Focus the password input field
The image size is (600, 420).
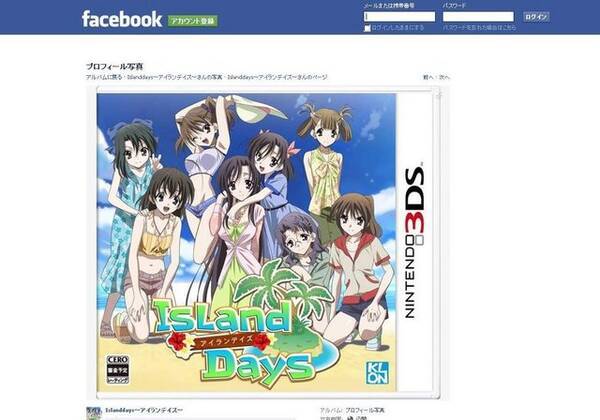click(x=478, y=16)
